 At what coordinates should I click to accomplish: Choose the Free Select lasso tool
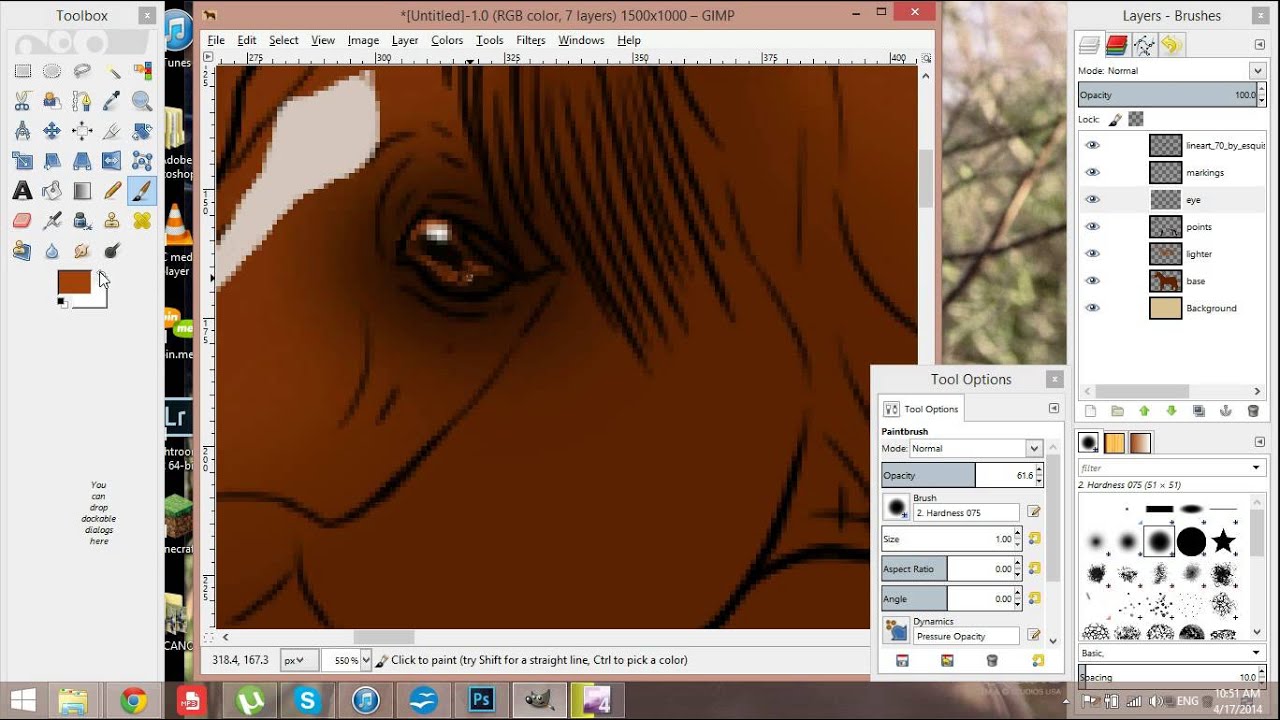pyautogui.click(x=82, y=71)
